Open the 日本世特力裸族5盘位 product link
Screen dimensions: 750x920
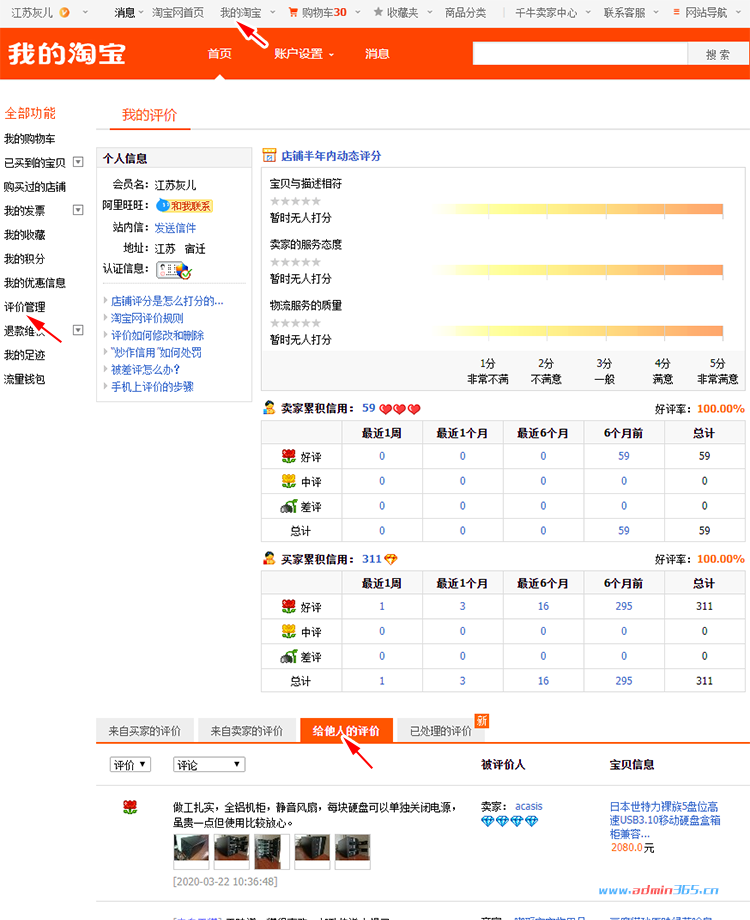[665, 820]
